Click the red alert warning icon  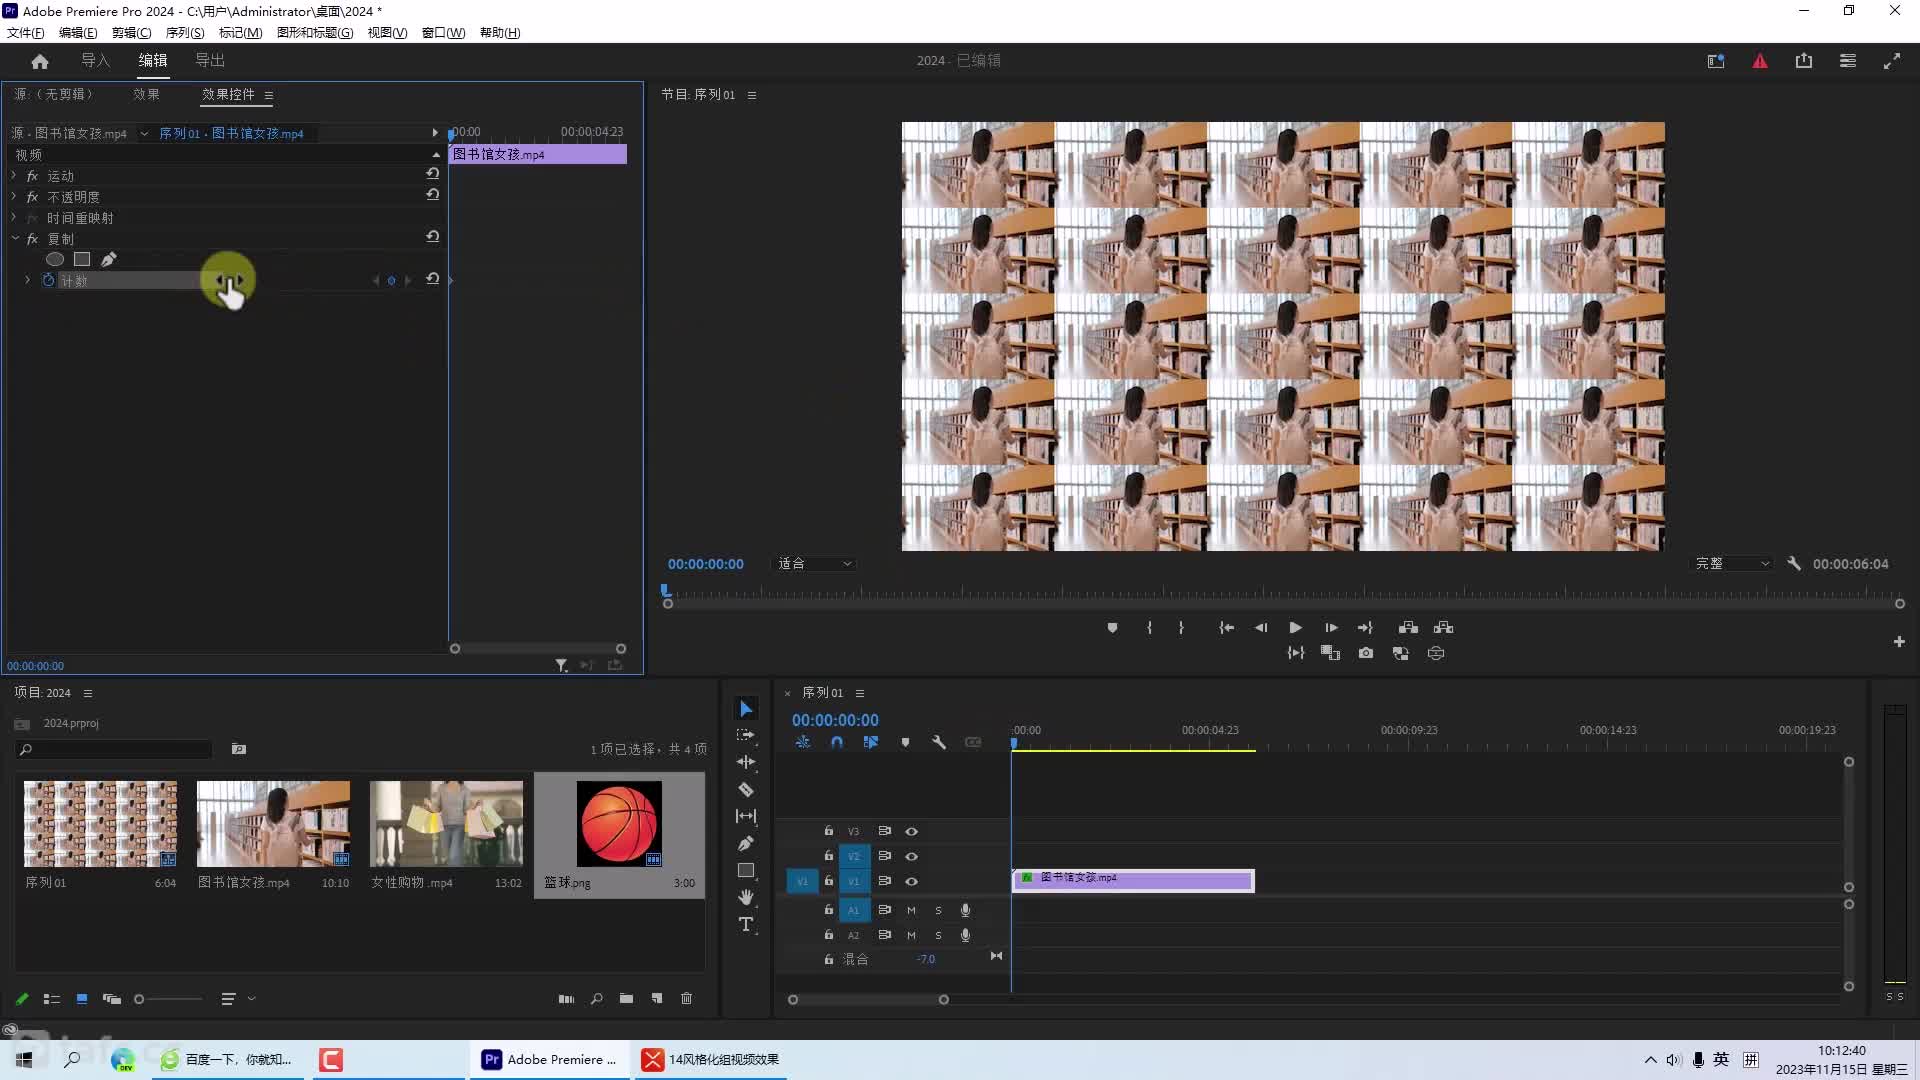[x=1760, y=61]
